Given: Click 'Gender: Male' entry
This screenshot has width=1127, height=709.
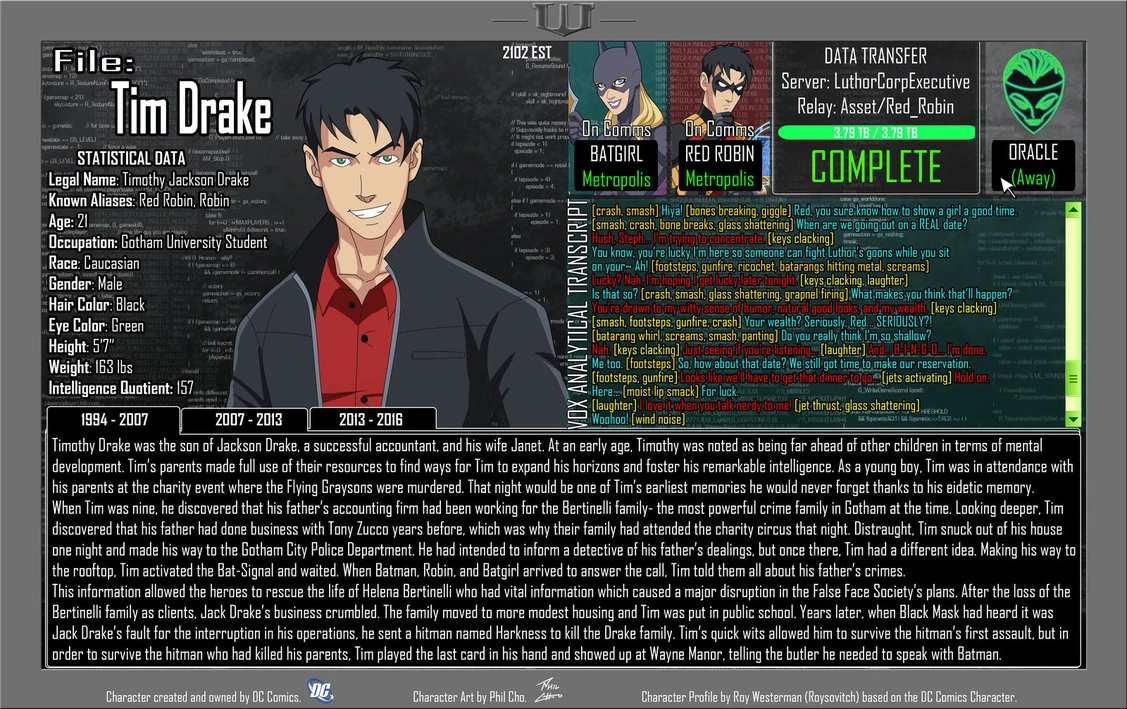Looking at the screenshot, I should [x=86, y=284].
